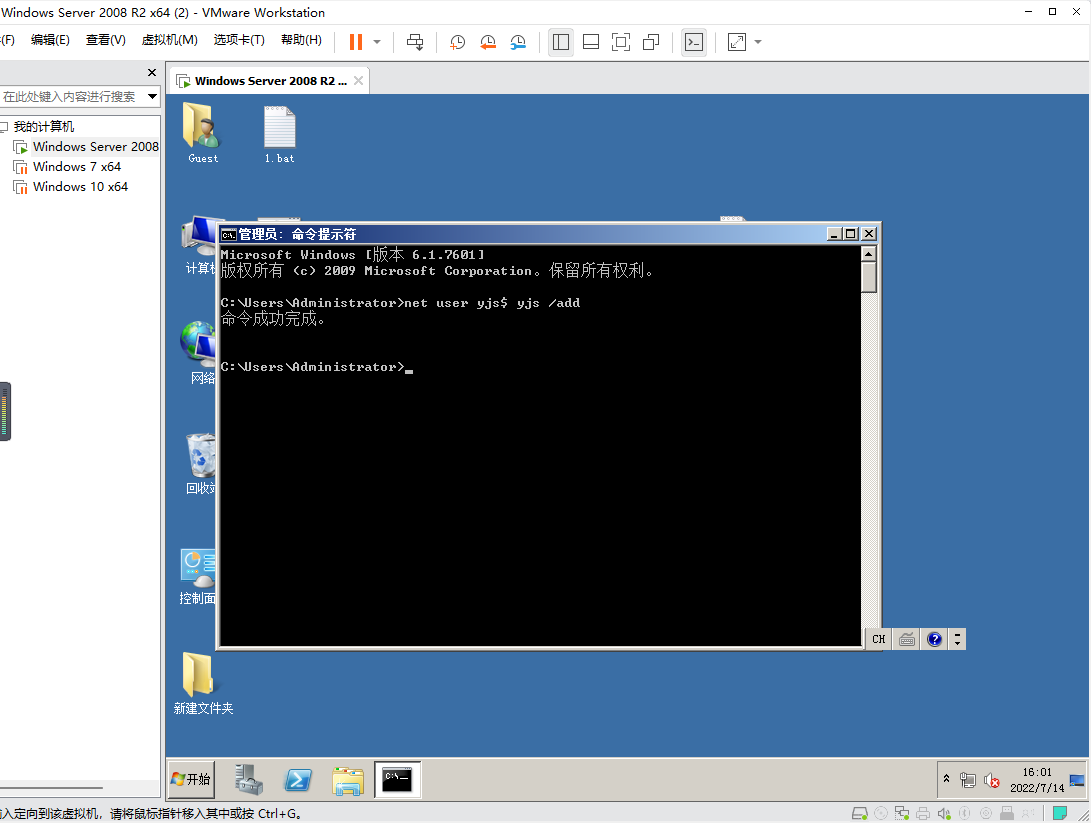Screen dimensions: 1091x823
Task: Take a snapshot of this virtual machine
Action: [x=457, y=42]
